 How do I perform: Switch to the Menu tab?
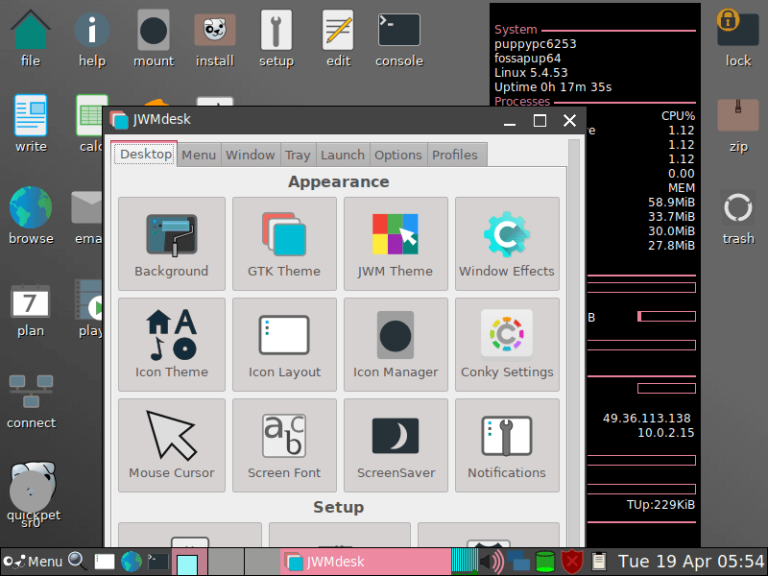pos(198,155)
